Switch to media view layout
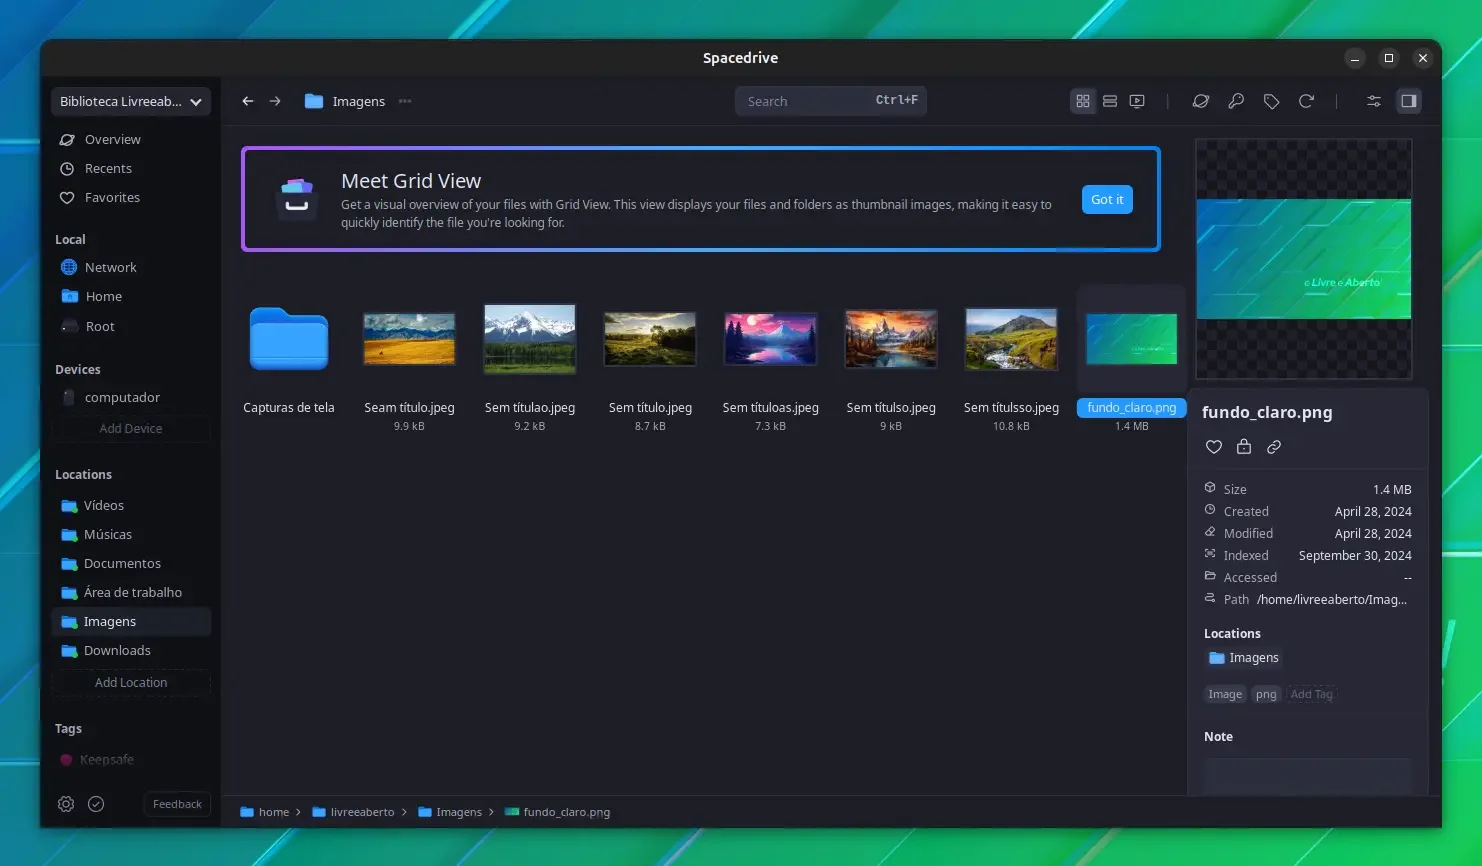 pyautogui.click(x=1137, y=101)
